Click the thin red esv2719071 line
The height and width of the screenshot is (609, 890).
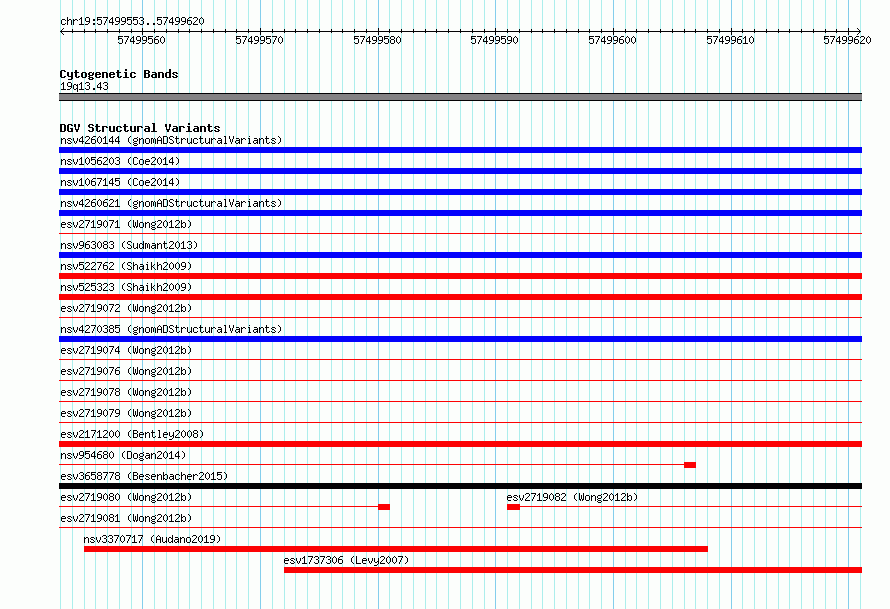pos(460,233)
